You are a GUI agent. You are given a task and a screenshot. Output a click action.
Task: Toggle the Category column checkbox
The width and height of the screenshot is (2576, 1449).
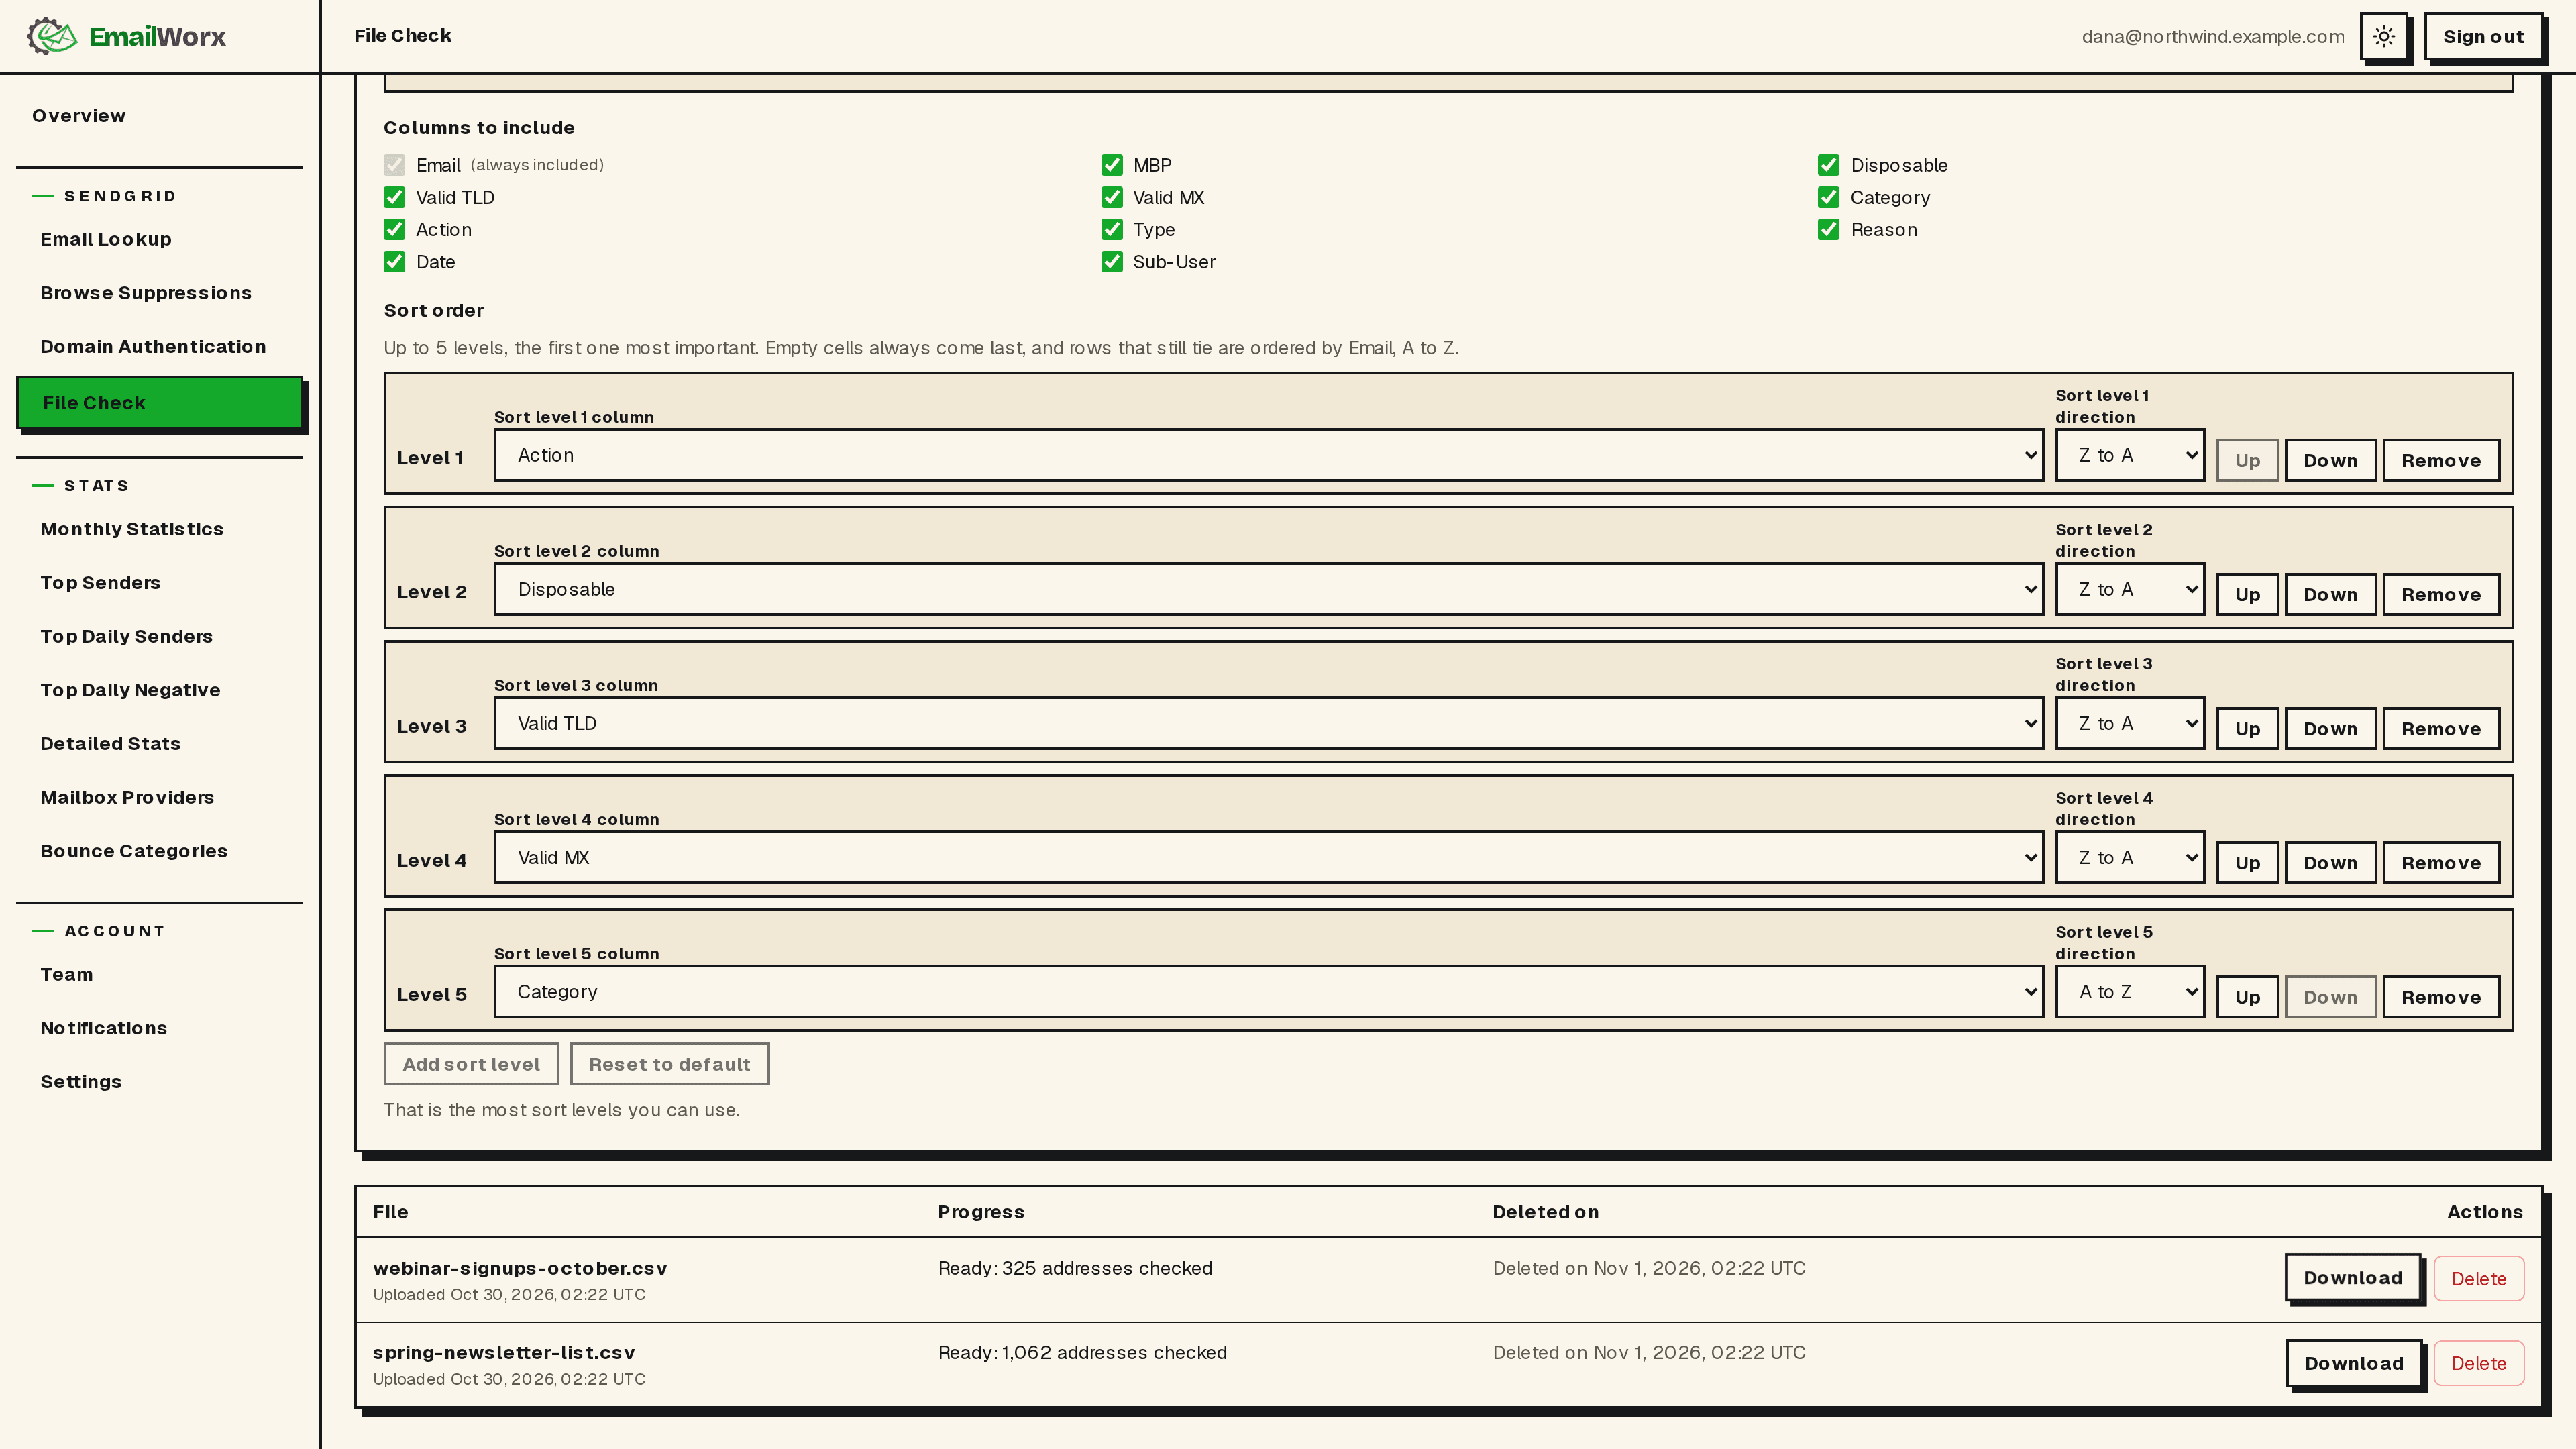(x=1829, y=197)
